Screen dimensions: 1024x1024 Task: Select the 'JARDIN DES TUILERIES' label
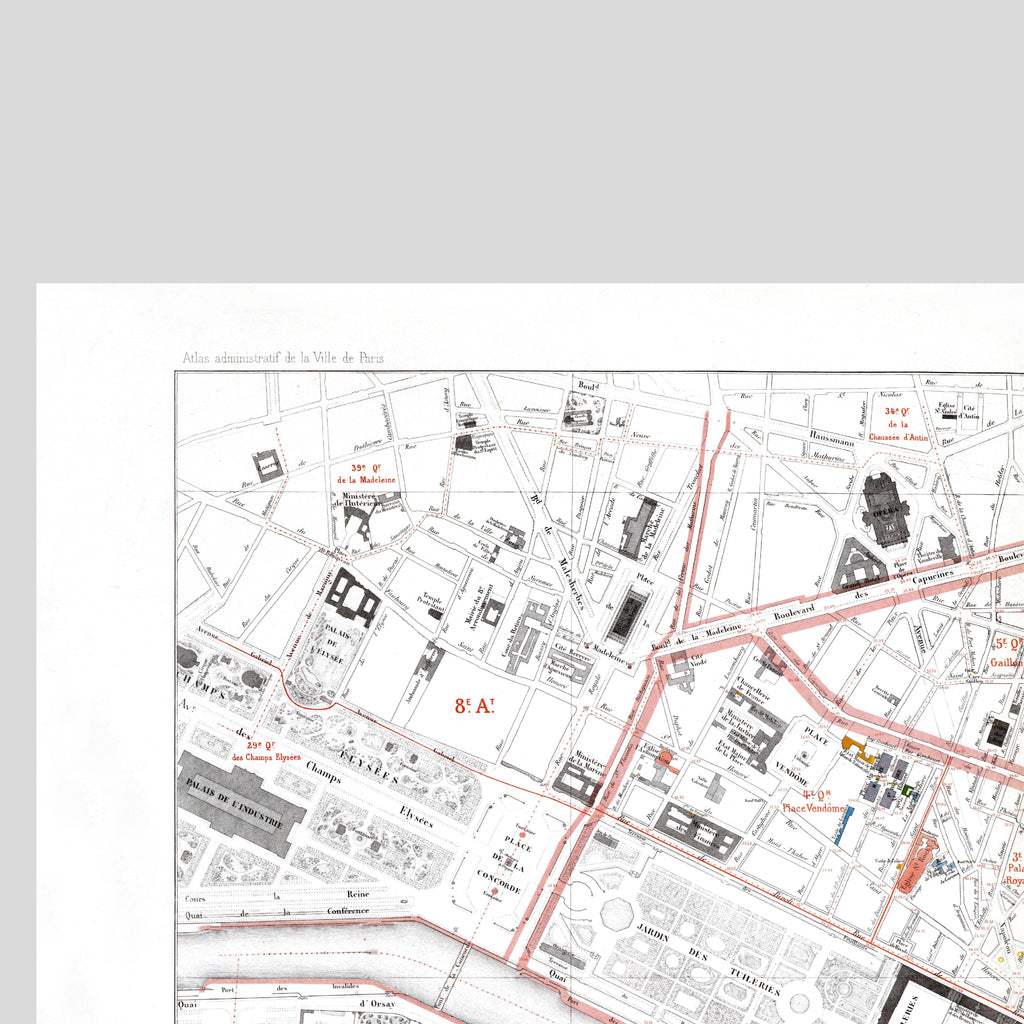click(x=707, y=958)
